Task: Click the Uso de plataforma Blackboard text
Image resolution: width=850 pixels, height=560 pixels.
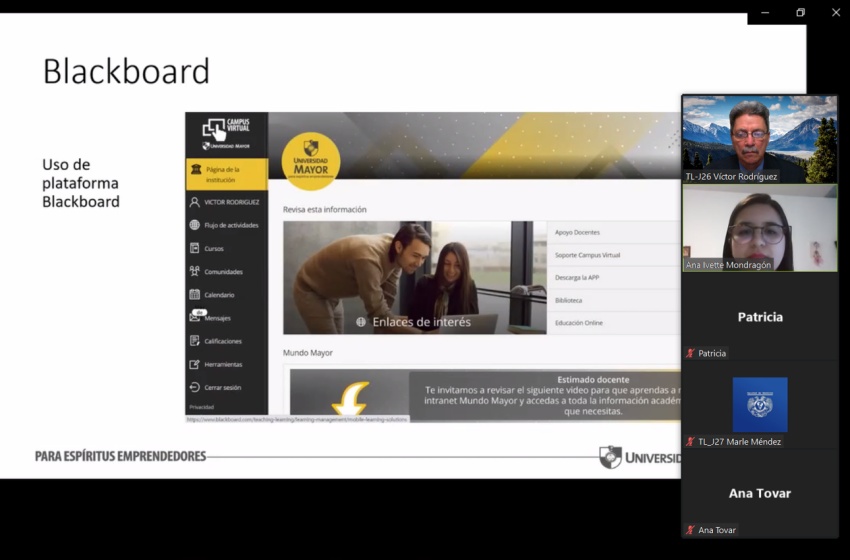Action: tap(81, 183)
